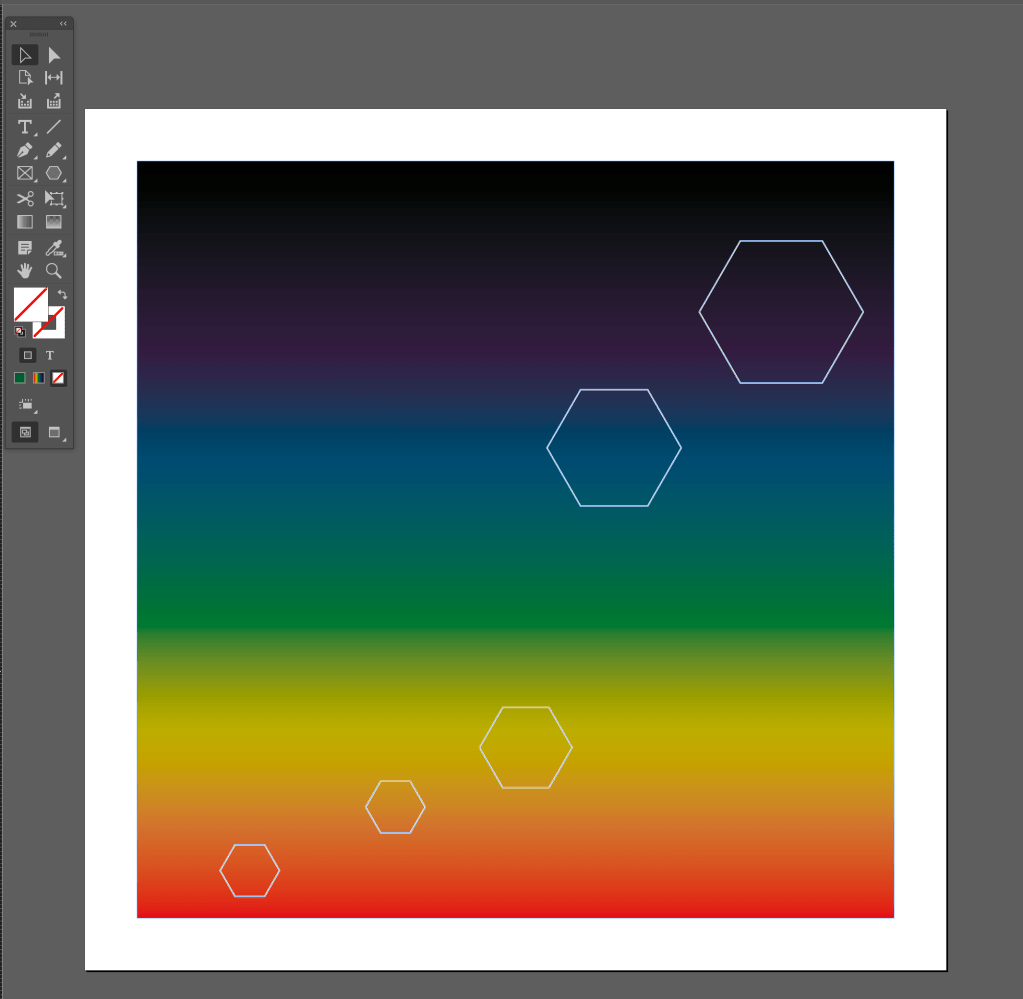Pick the Content Collector tool
Image resolution: width=1023 pixels, height=999 pixels.
[25, 101]
